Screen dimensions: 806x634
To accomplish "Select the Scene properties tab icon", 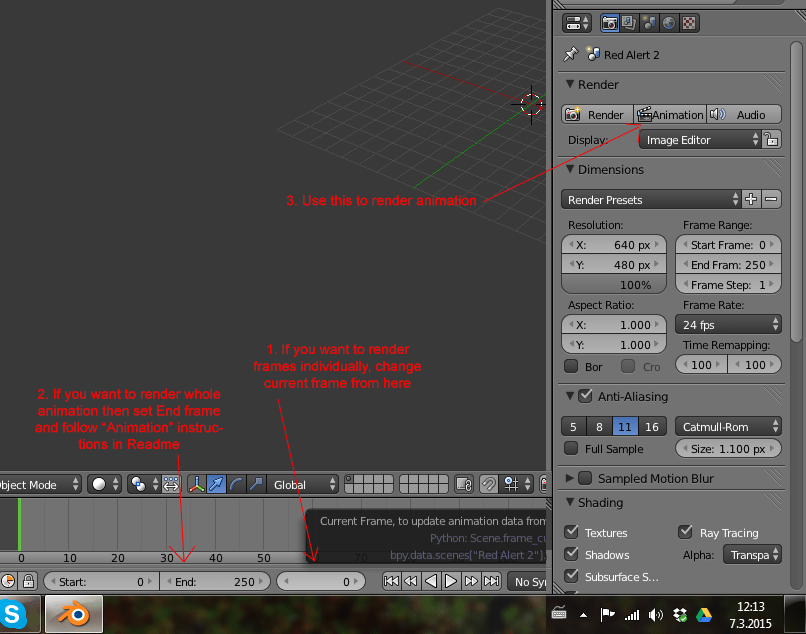I will click(x=649, y=22).
